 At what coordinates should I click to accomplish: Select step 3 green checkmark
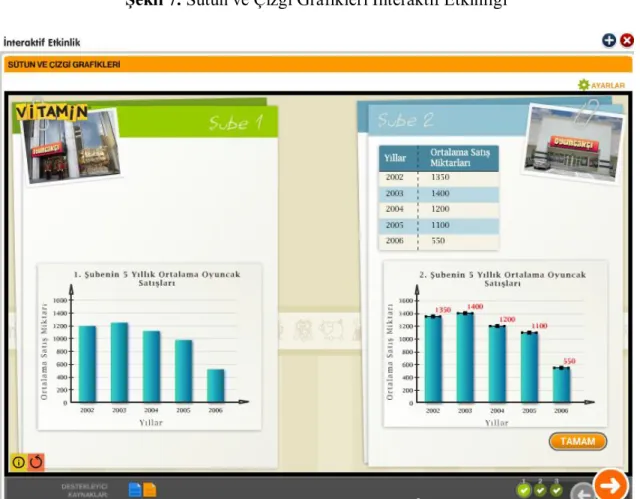click(x=556, y=490)
